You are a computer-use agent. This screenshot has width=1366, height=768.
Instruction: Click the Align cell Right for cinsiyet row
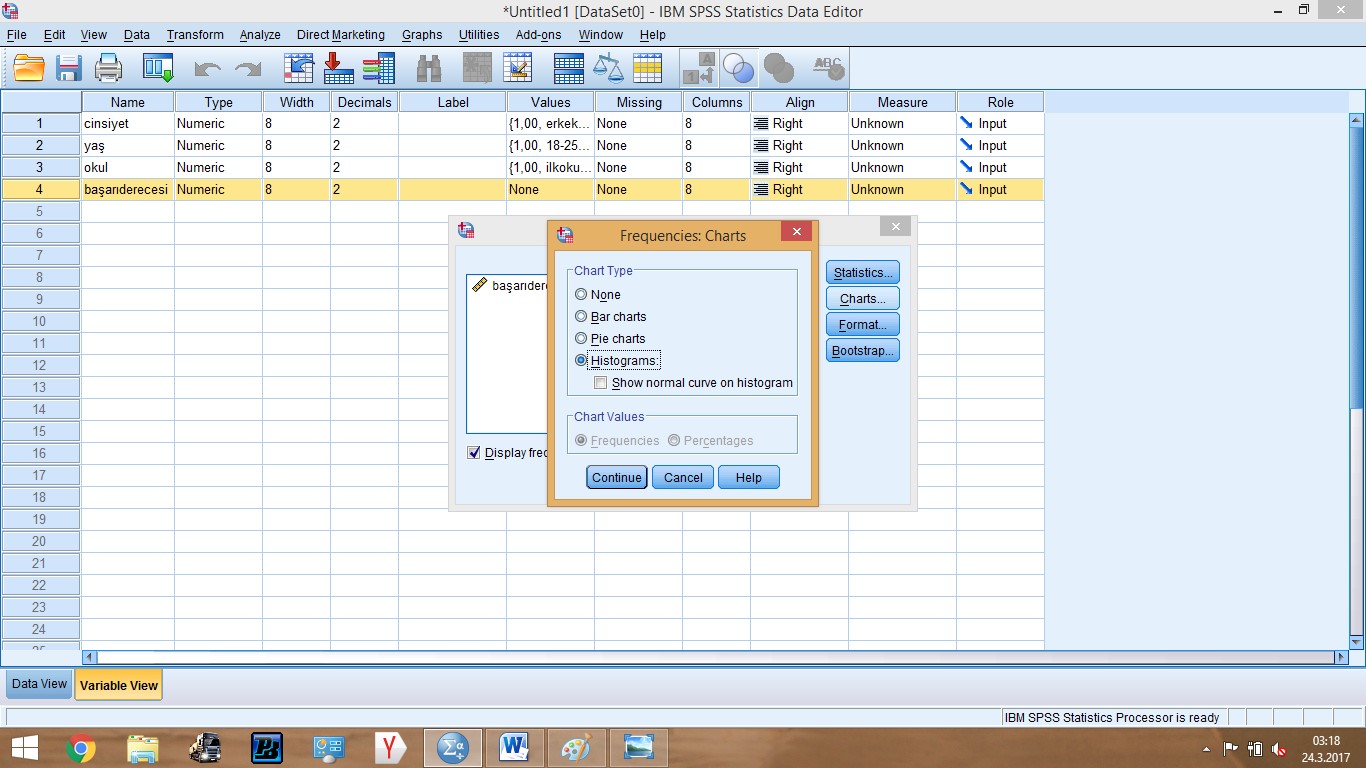(799, 124)
